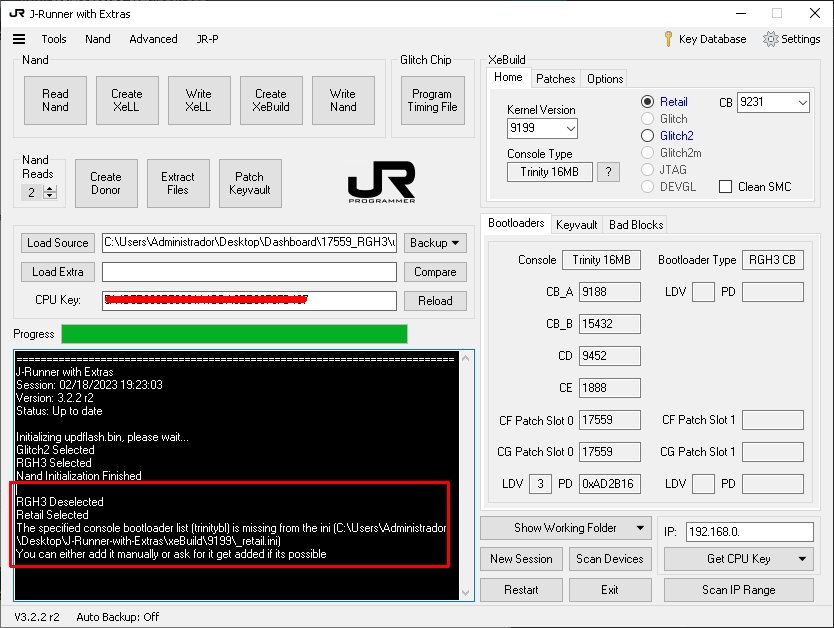Expand the Backup dropdown button

[x=435, y=243]
